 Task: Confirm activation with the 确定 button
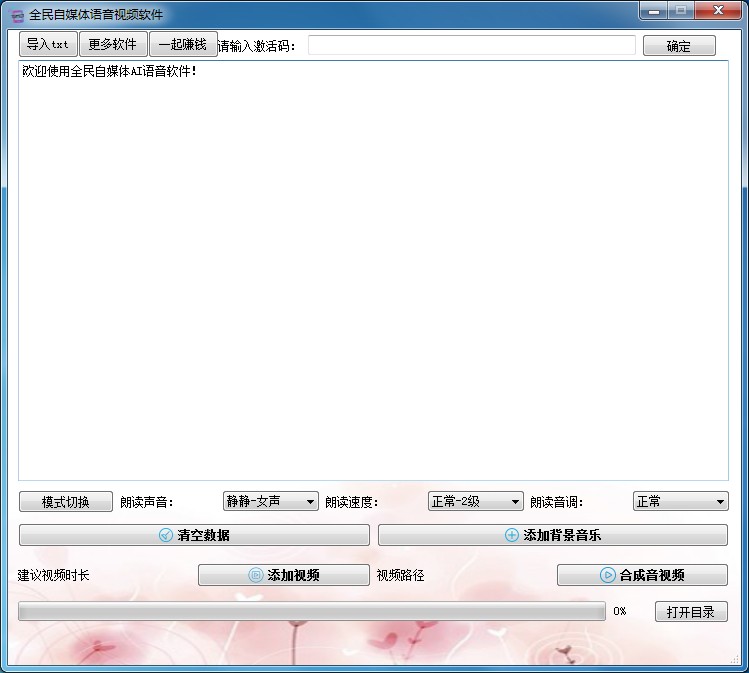pyautogui.click(x=679, y=46)
